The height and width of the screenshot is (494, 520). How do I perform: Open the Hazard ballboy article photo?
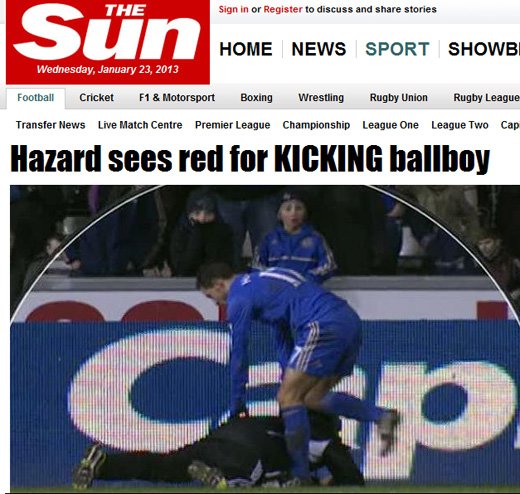pyautogui.click(x=265, y=338)
